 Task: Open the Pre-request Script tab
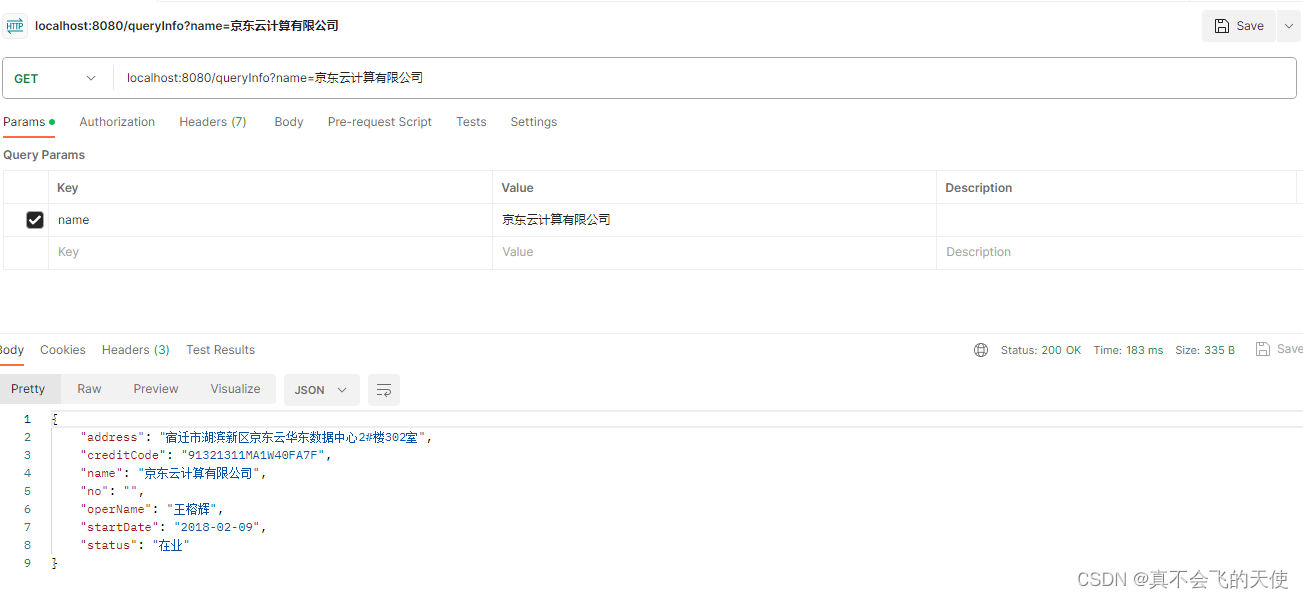pyautogui.click(x=380, y=122)
